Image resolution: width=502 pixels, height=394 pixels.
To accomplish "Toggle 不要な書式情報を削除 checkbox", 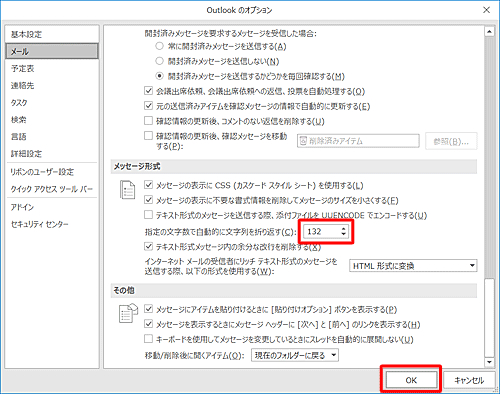I will tap(148, 200).
